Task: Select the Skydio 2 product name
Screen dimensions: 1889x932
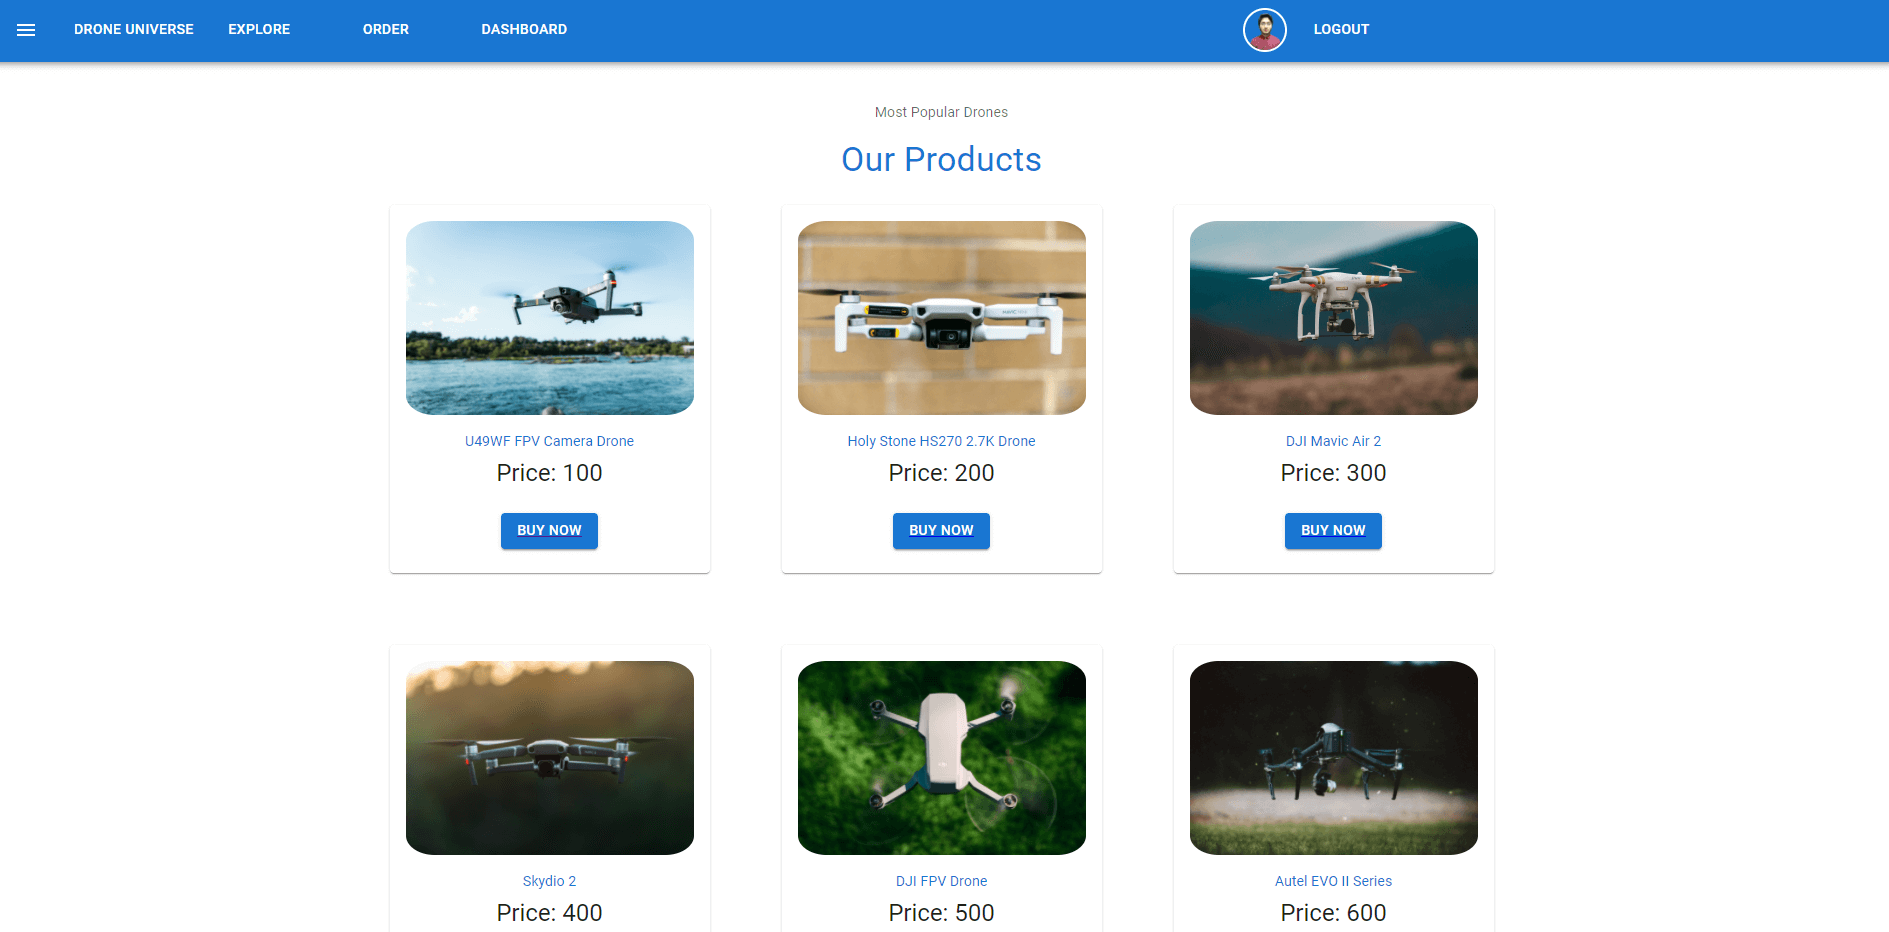Action: (549, 881)
